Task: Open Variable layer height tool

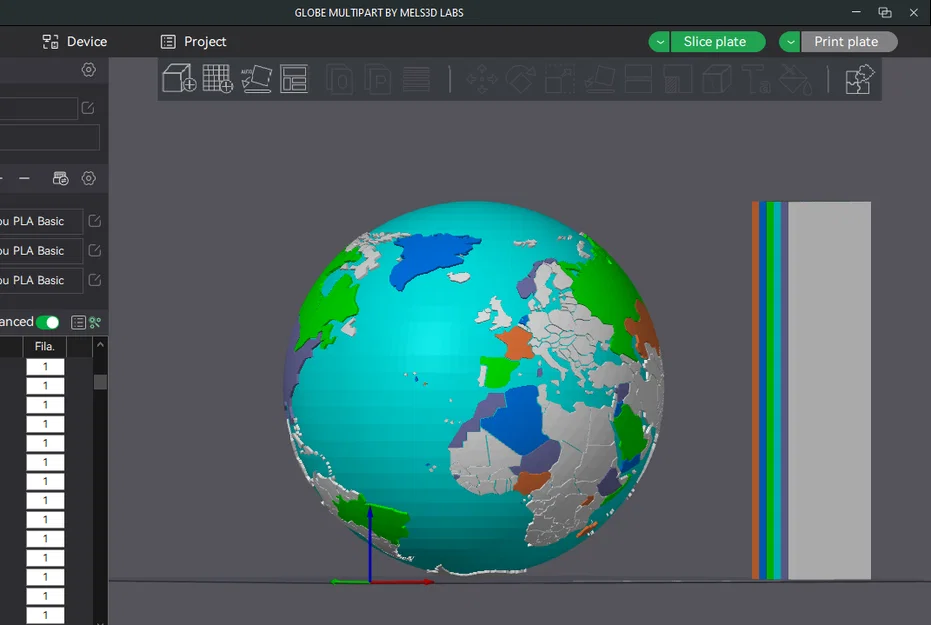Action: (416, 79)
